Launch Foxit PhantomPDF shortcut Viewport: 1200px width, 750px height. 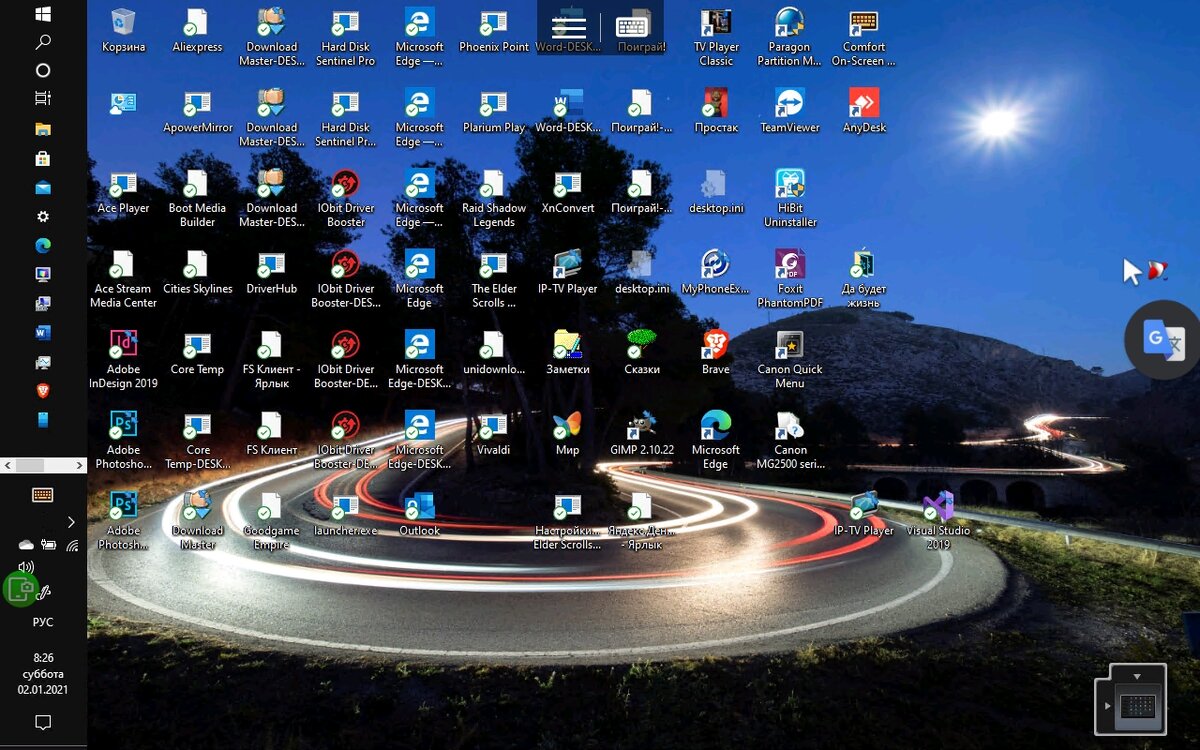click(x=790, y=280)
